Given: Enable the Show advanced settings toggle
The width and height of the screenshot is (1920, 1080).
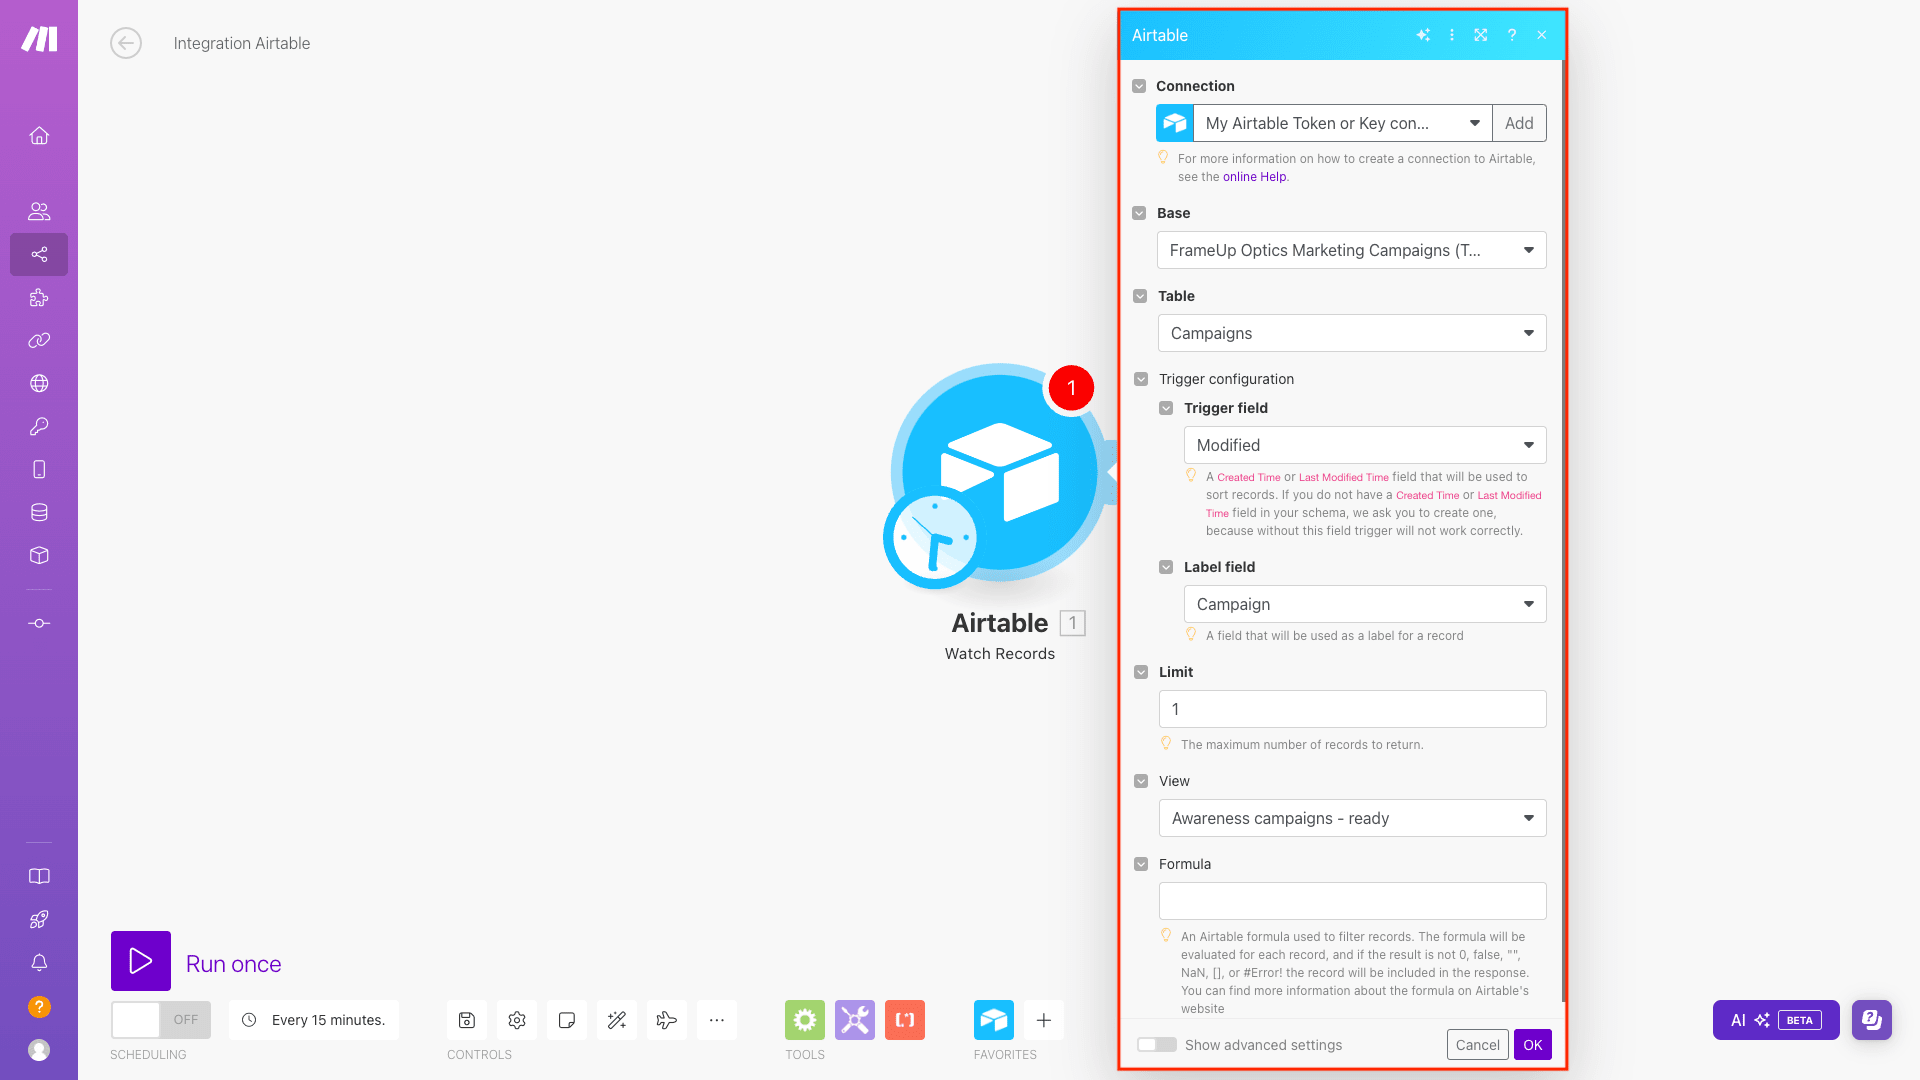Looking at the screenshot, I should (1156, 1044).
